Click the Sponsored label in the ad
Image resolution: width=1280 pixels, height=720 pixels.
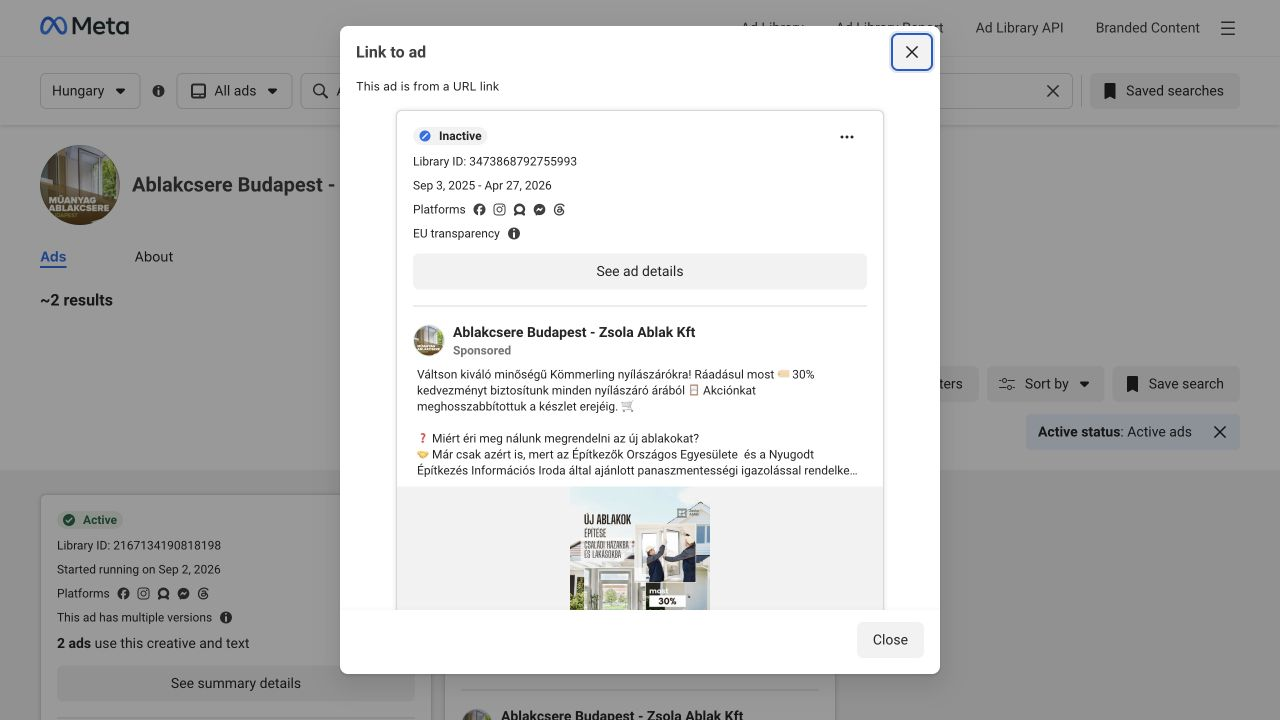(482, 351)
